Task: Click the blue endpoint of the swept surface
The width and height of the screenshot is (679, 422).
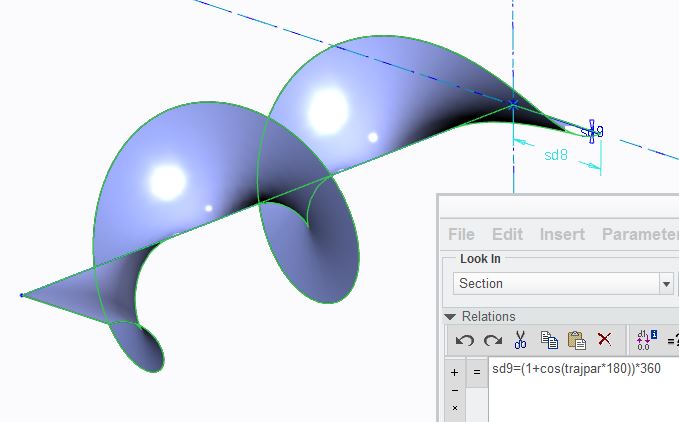Action: pos(21,295)
